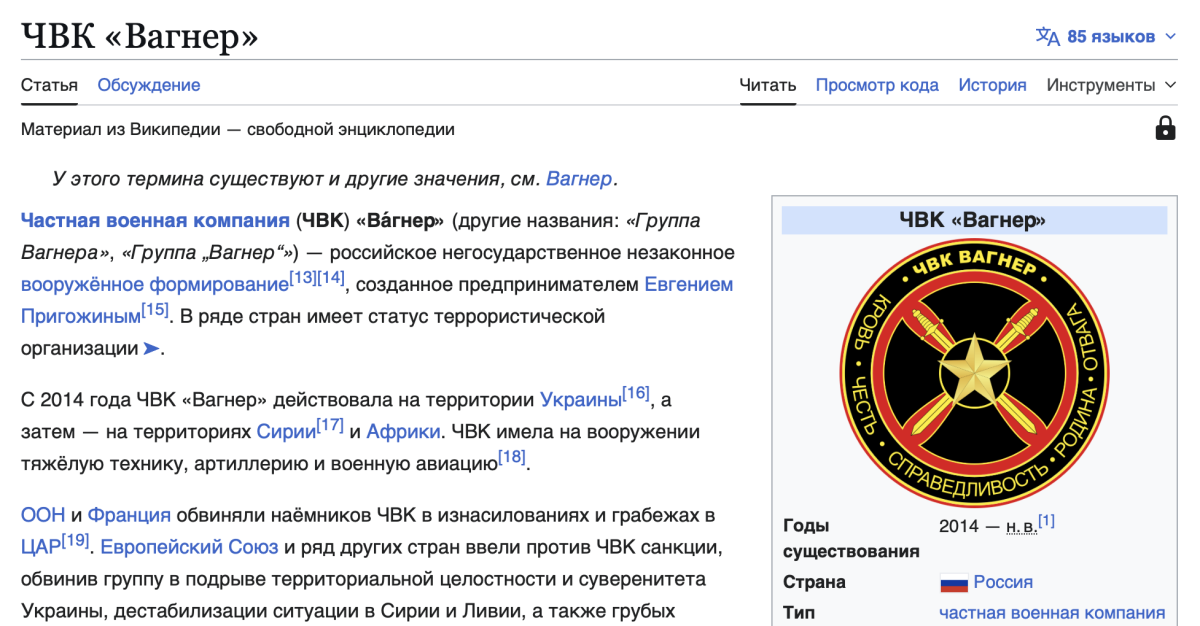This screenshot has height=626, width=1200.
Task: Expand the Инструменты tools menu
Action: tap(1111, 85)
